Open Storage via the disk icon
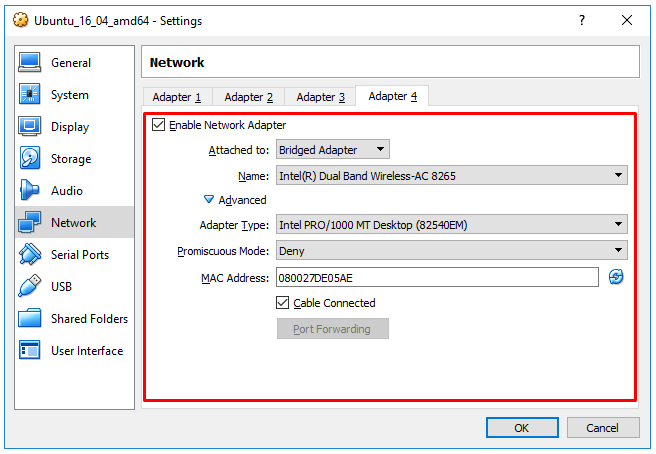Screen dimensions: 656x454 29,158
